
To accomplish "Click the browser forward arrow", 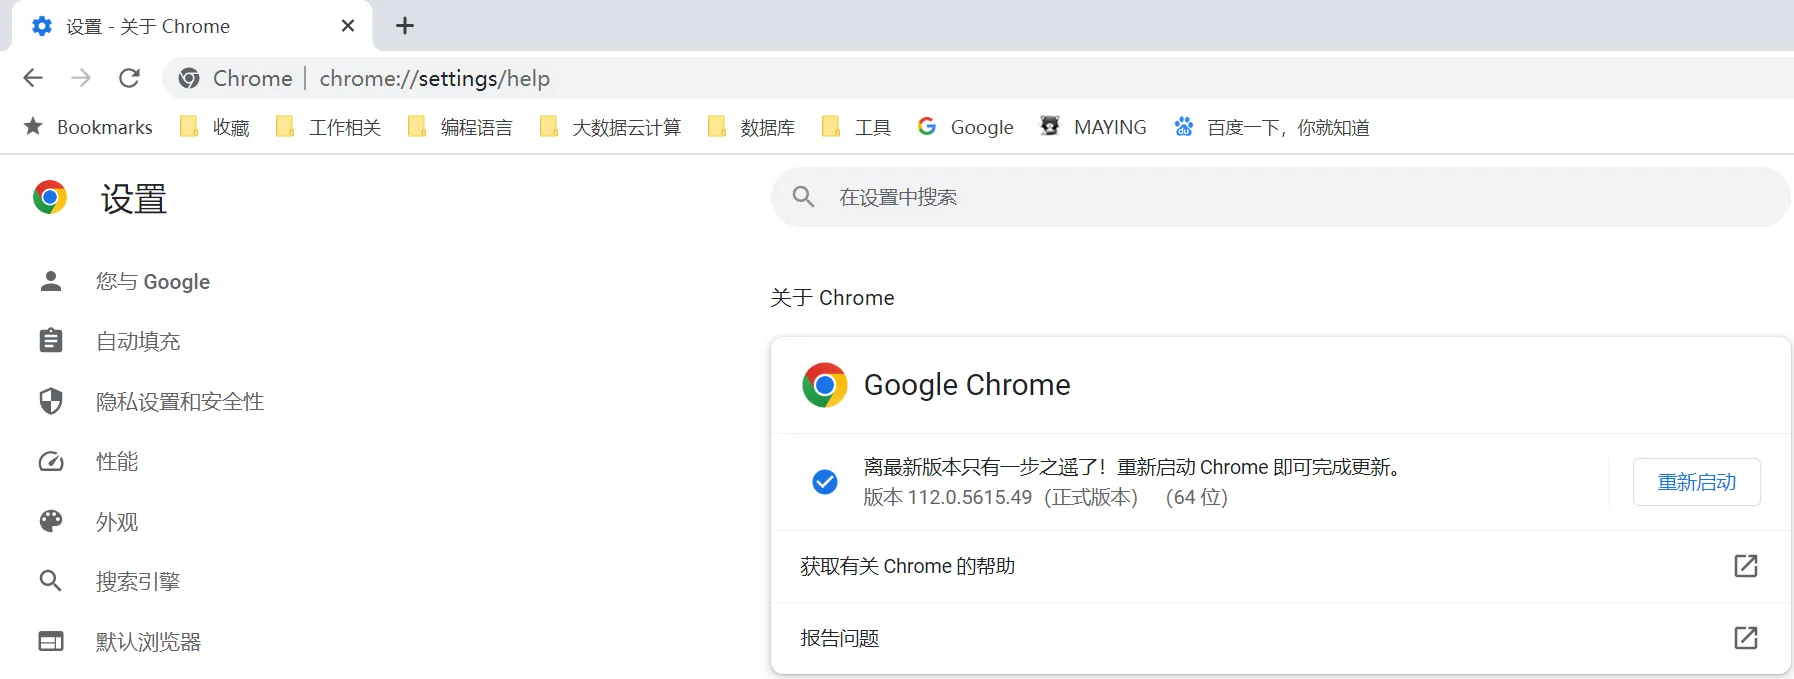I will coord(81,78).
